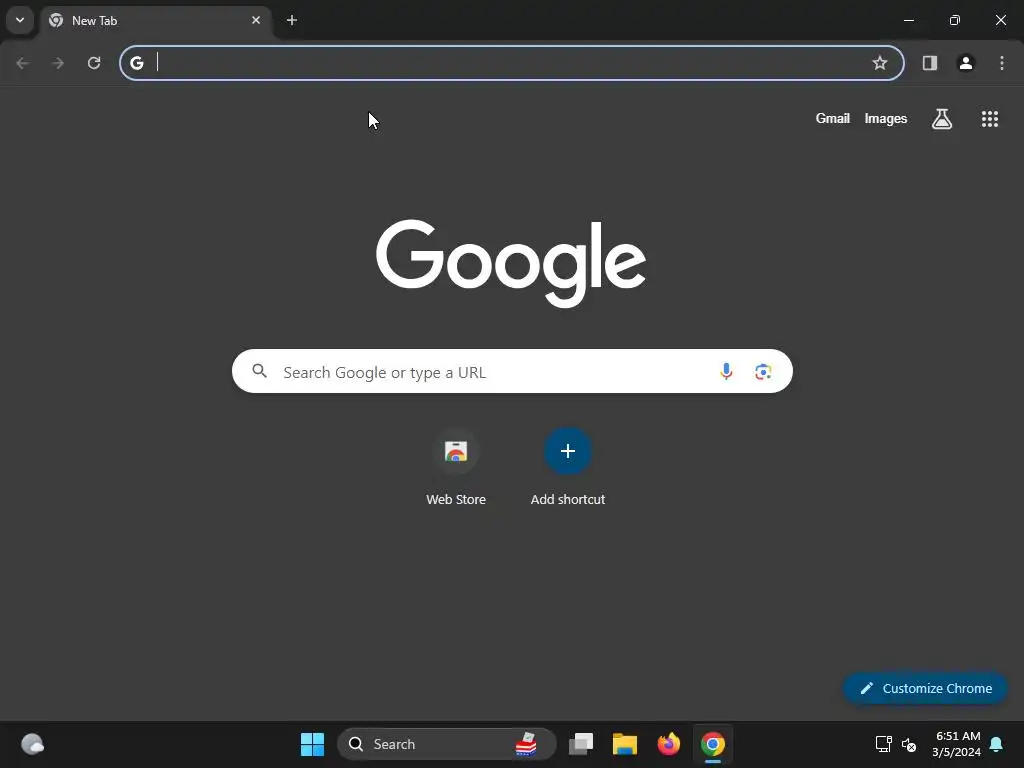Click the Google G icon in address bar
This screenshot has width=1024, height=768.
[136, 63]
